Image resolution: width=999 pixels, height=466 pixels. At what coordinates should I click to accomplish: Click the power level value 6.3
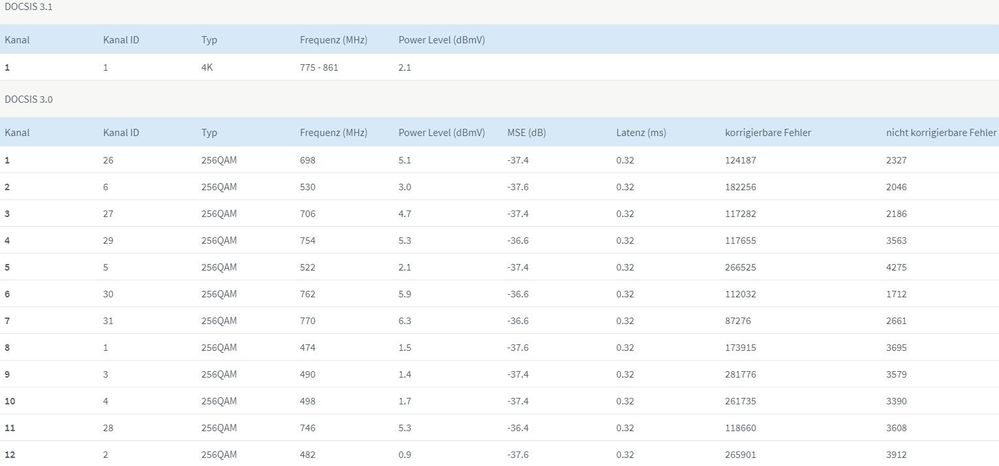pos(406,322)
